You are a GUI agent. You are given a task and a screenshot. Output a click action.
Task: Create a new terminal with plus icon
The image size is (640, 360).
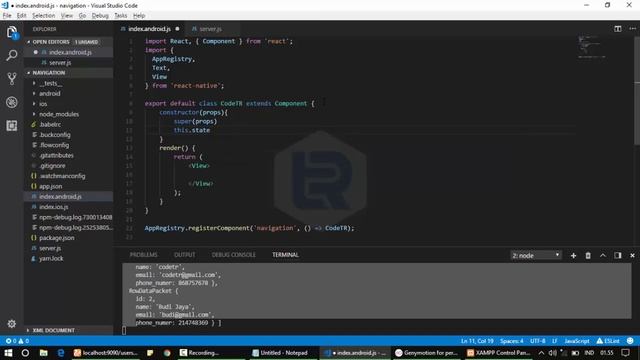click(x=573, y=256)
